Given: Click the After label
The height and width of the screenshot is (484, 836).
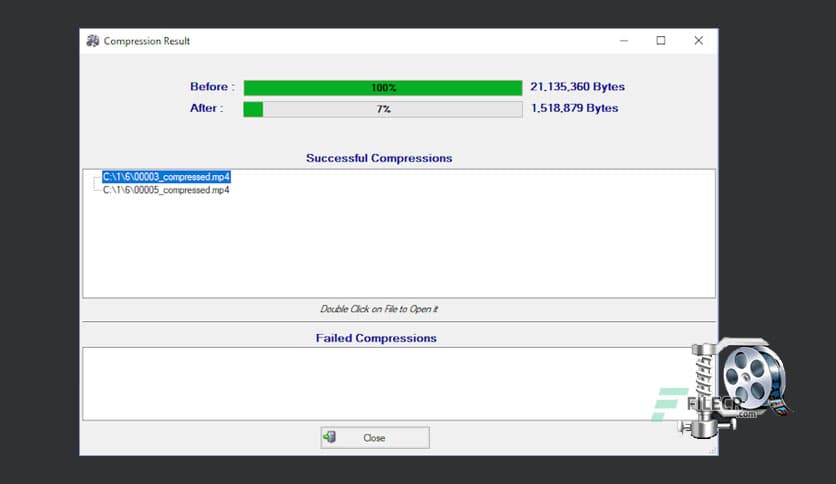Looking at the screenshot, I should pos(206,108).
